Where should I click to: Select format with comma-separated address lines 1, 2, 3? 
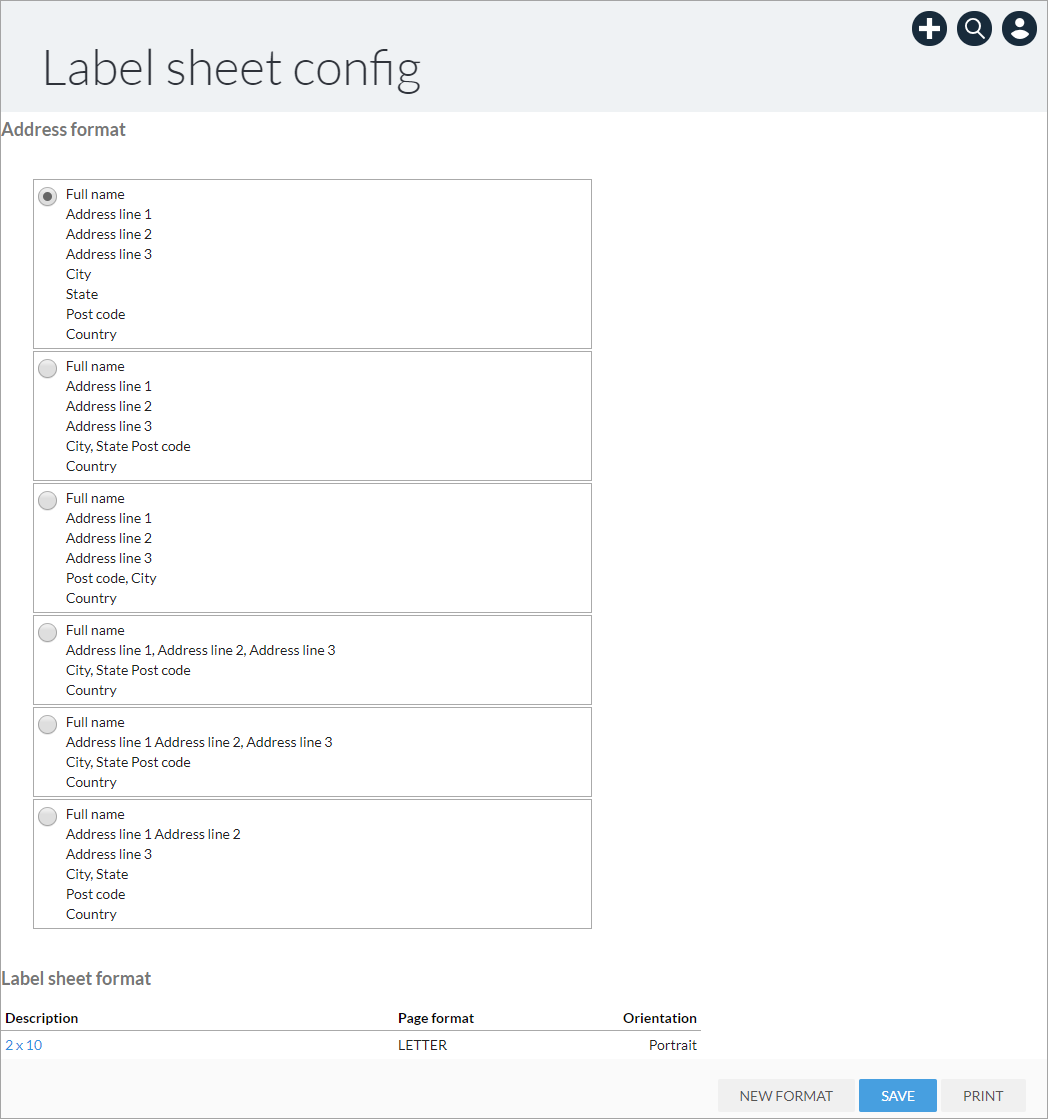48,632
